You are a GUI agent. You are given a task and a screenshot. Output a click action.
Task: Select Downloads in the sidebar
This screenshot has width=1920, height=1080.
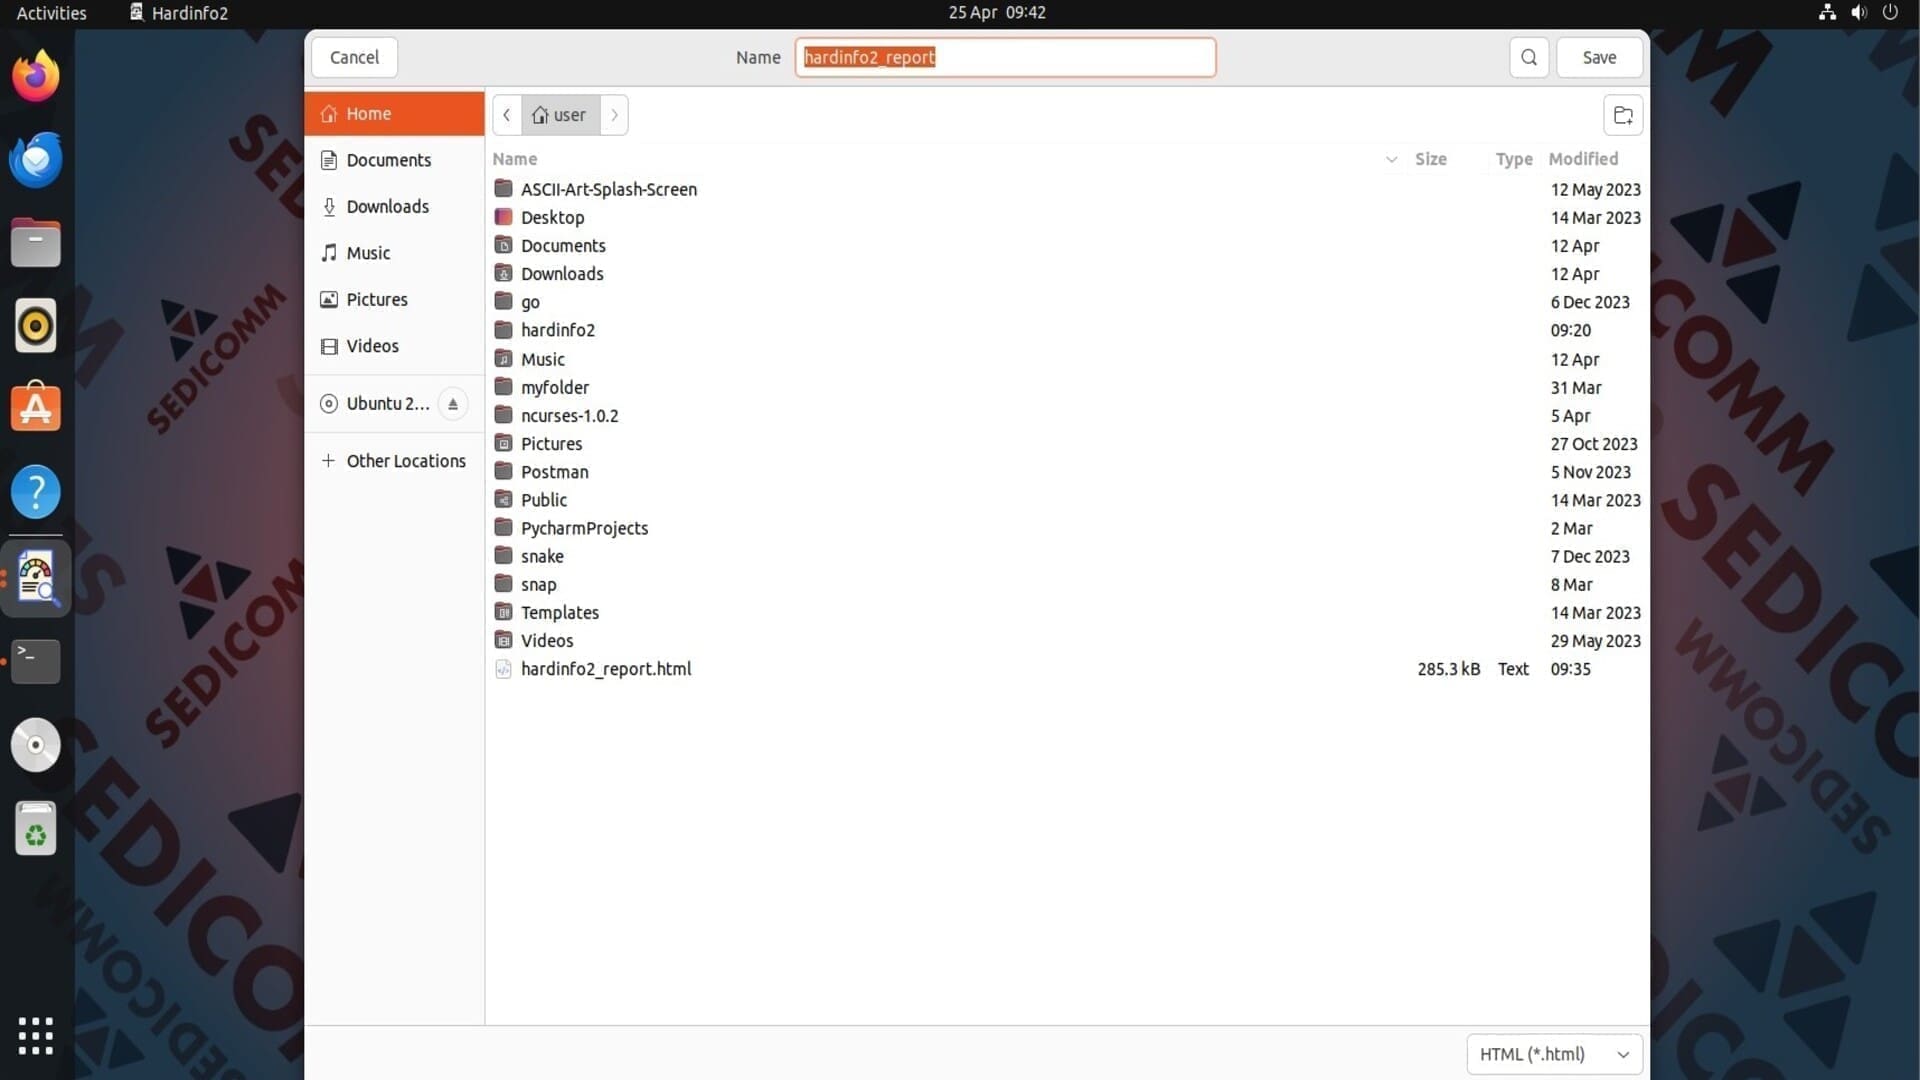(x=387, y=207)
